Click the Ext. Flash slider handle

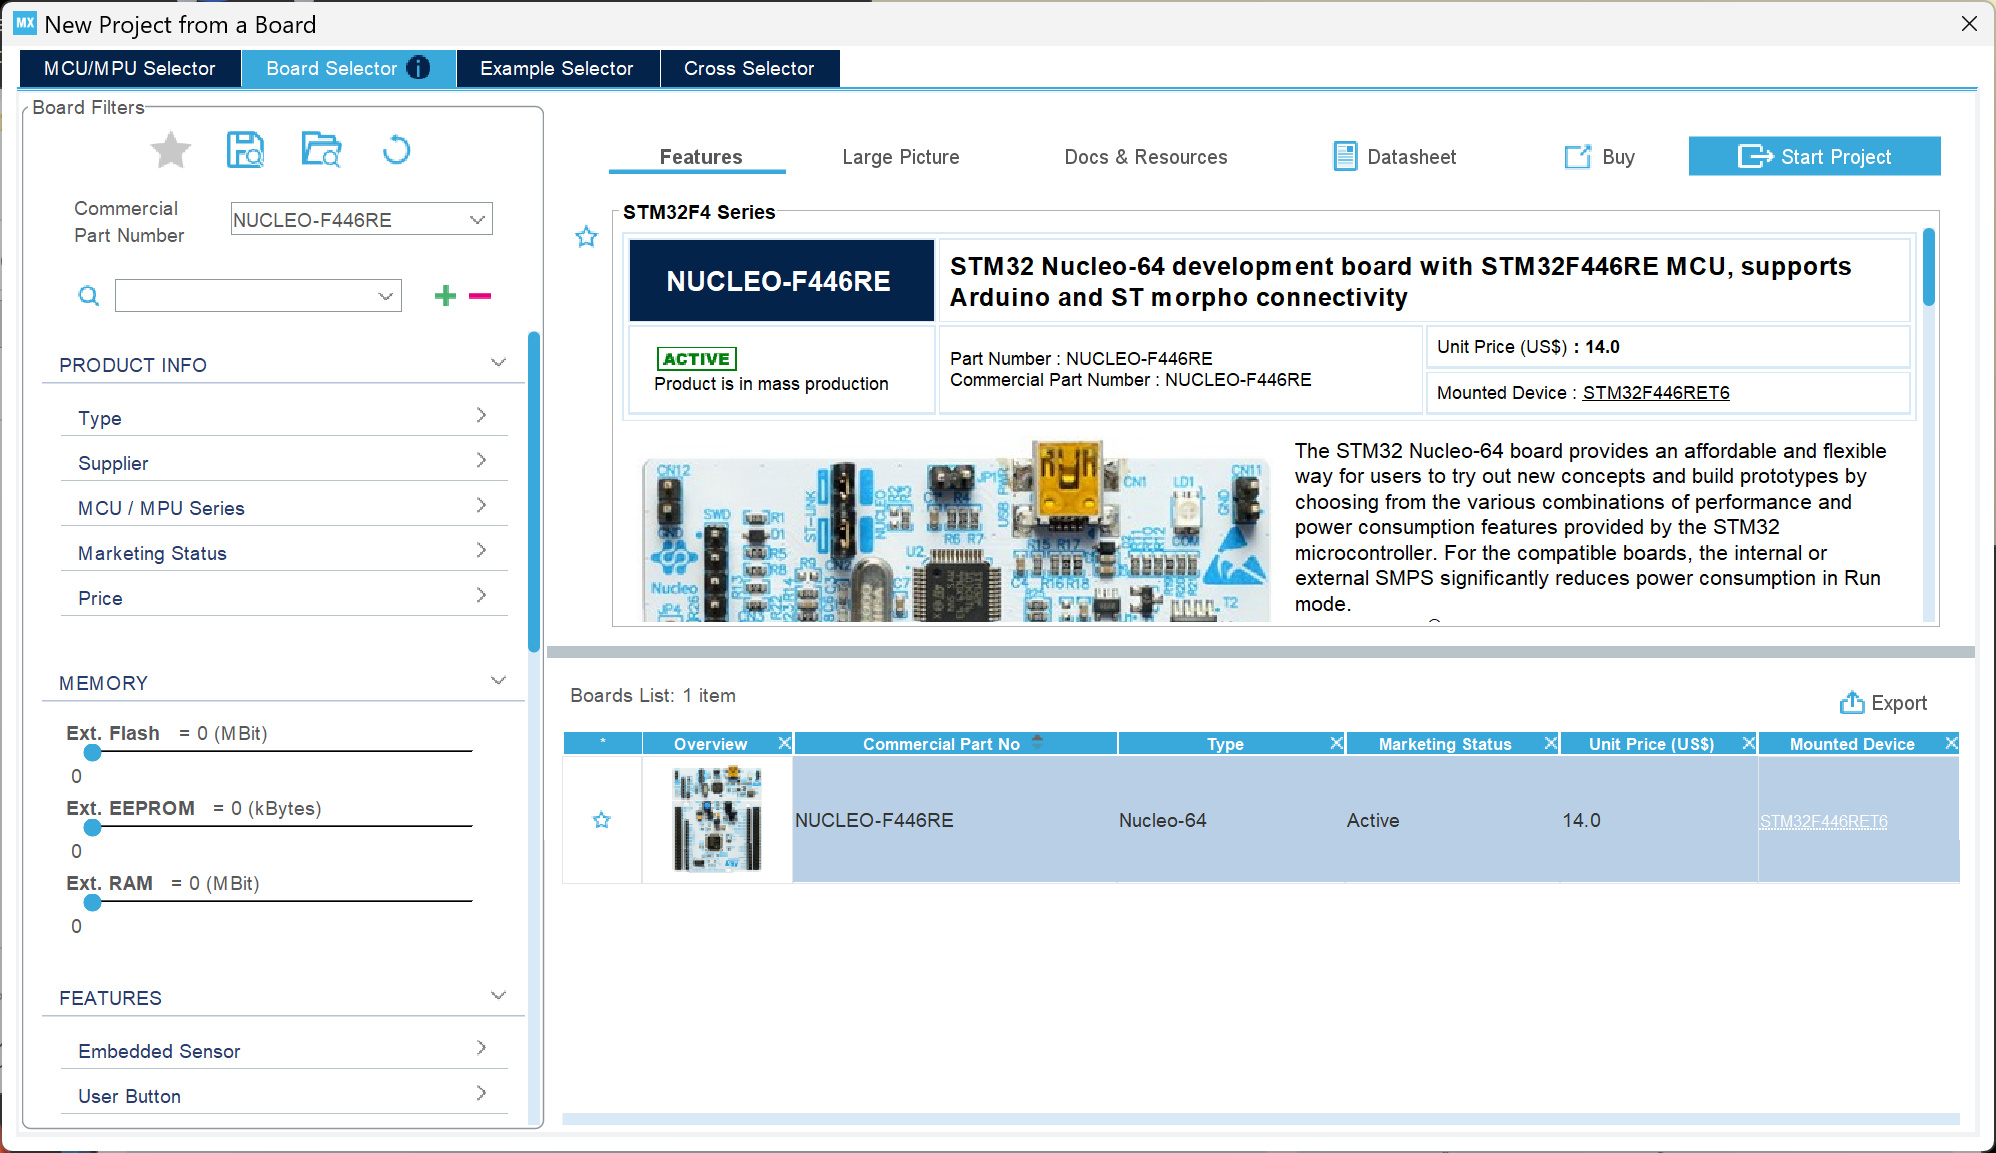(x=93, y=752)
